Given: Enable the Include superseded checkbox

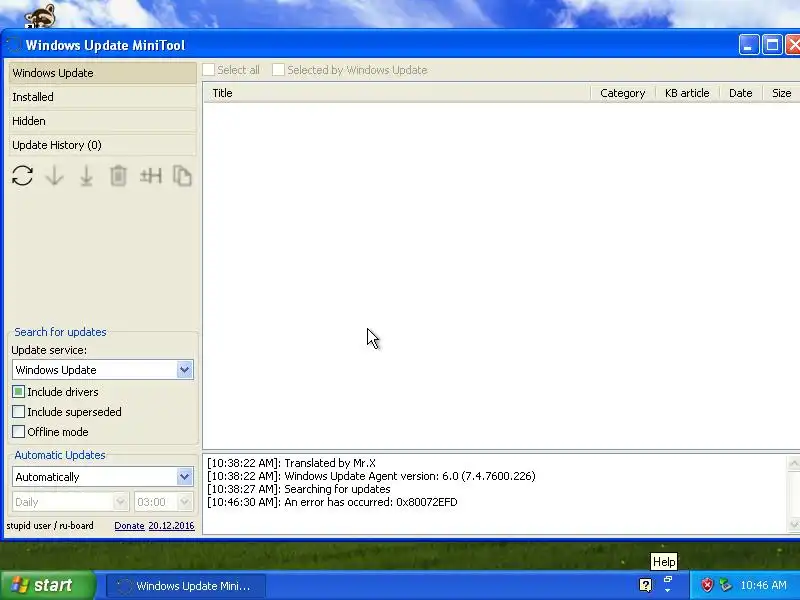Looking at the screenshot, I should 18,412.
